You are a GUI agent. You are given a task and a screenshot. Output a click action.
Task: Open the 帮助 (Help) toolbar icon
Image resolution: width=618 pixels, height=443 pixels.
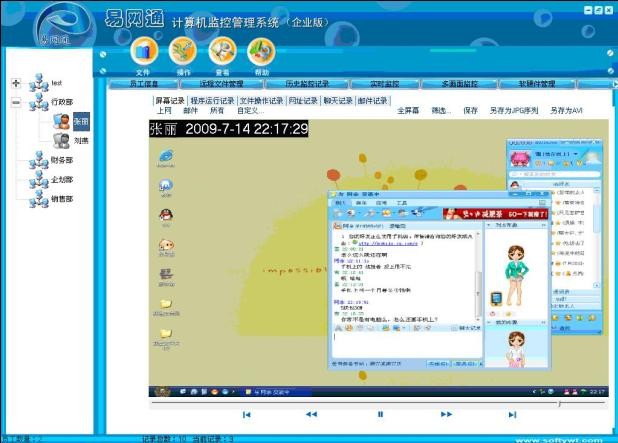click(261, 50)
